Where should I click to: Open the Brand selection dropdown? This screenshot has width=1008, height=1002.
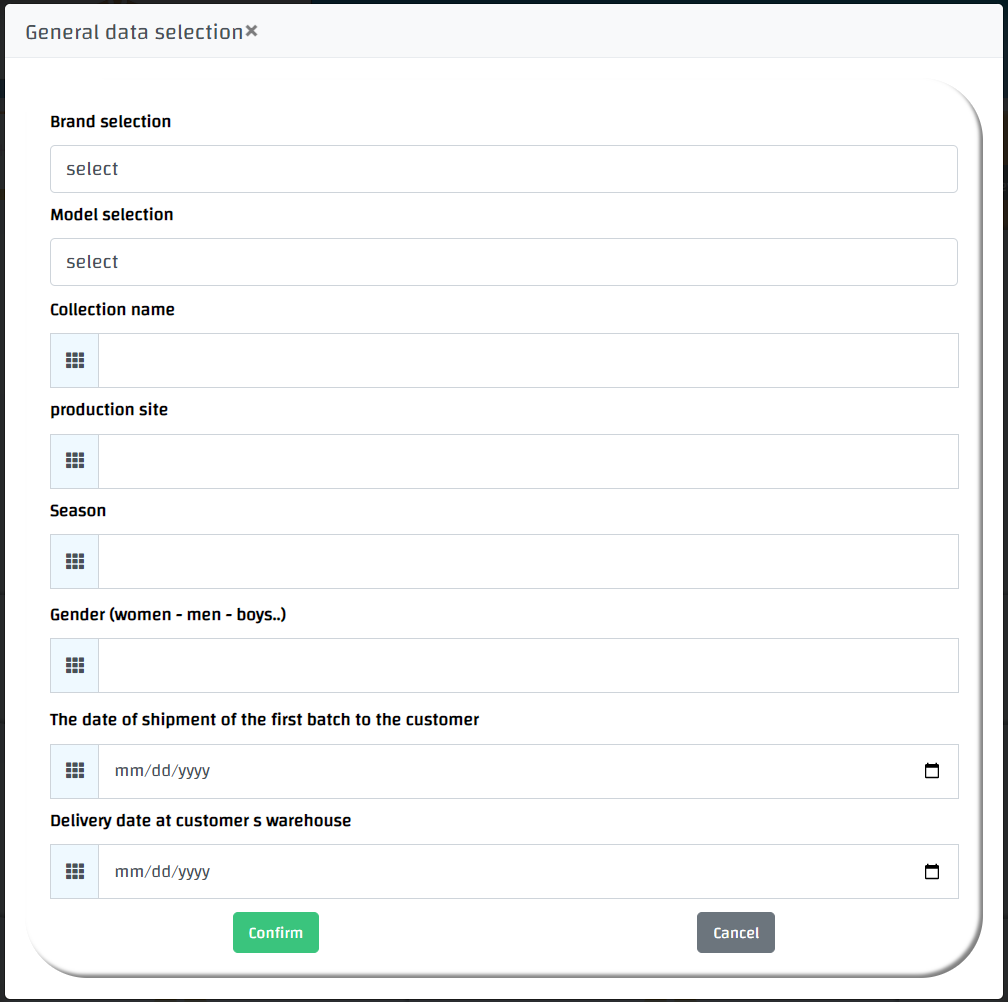[503, 169]
